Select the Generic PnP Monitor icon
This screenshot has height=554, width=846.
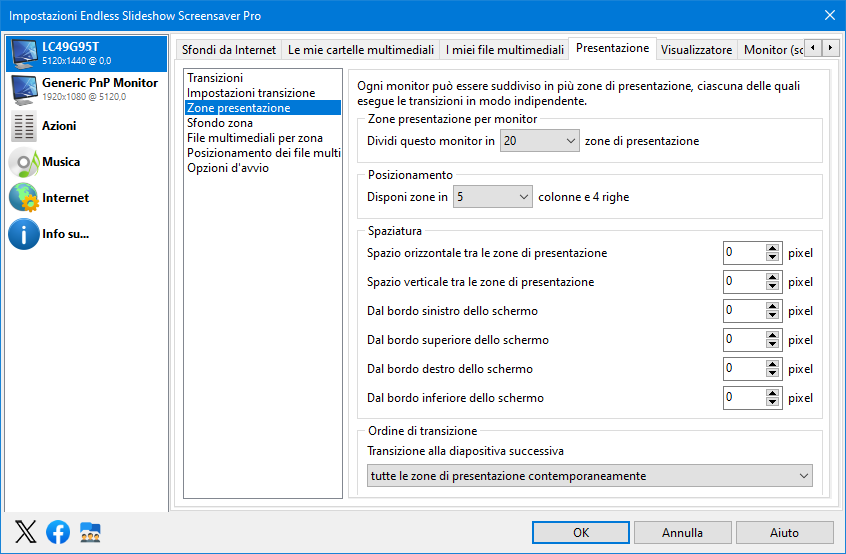coord(24,90)
